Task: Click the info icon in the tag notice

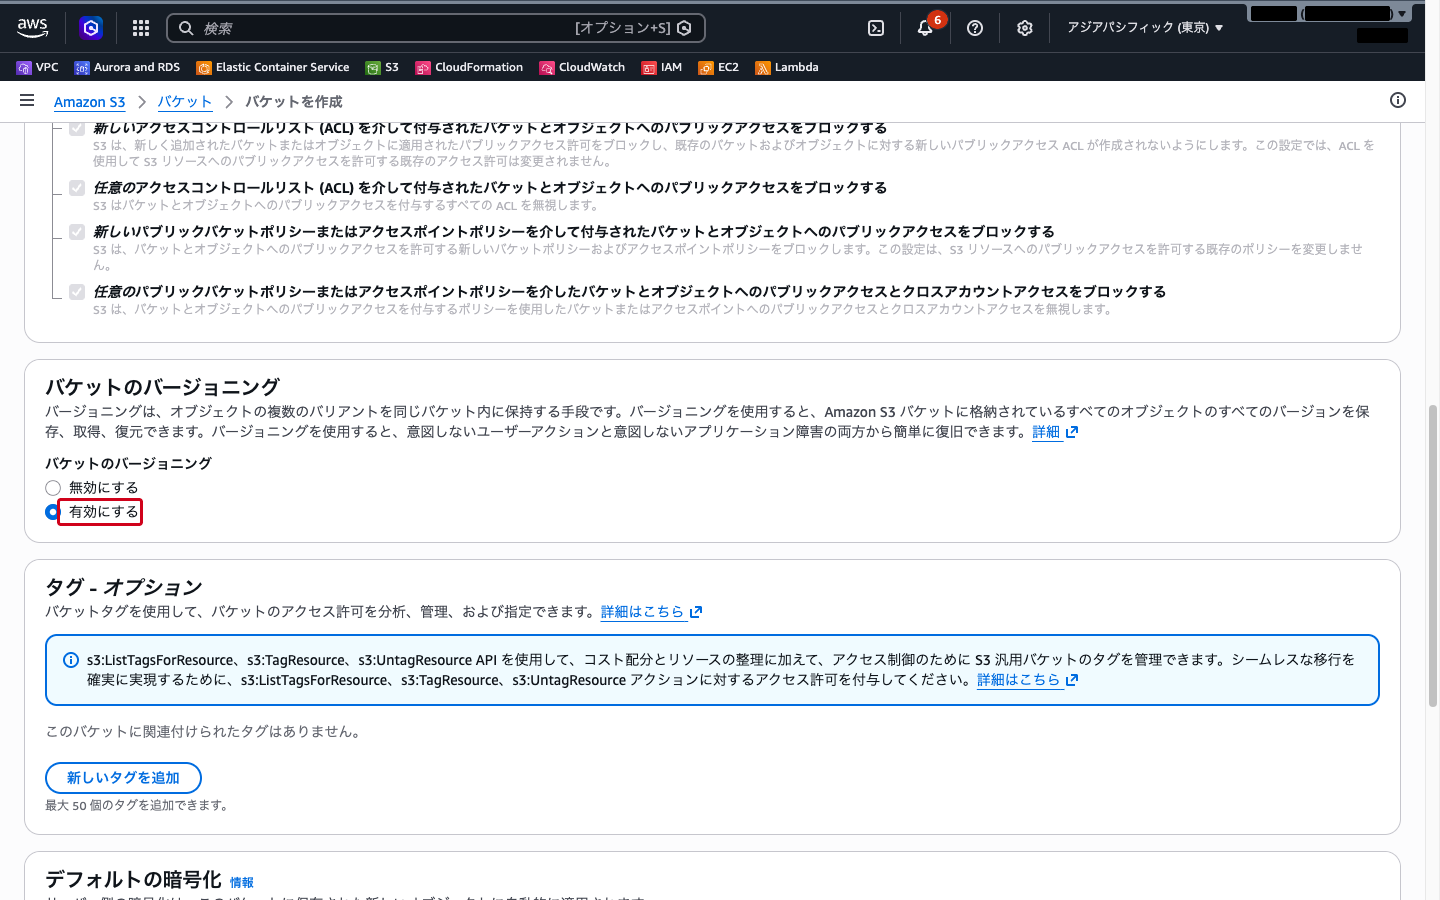Action: point(71,660)
